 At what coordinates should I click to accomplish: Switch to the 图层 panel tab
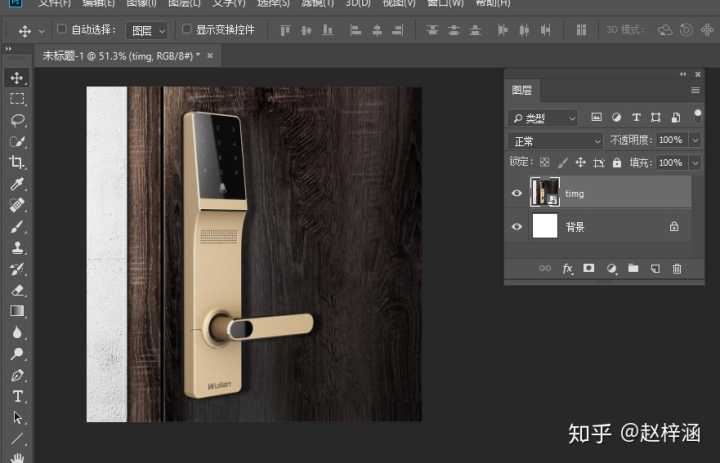point(522,90)
